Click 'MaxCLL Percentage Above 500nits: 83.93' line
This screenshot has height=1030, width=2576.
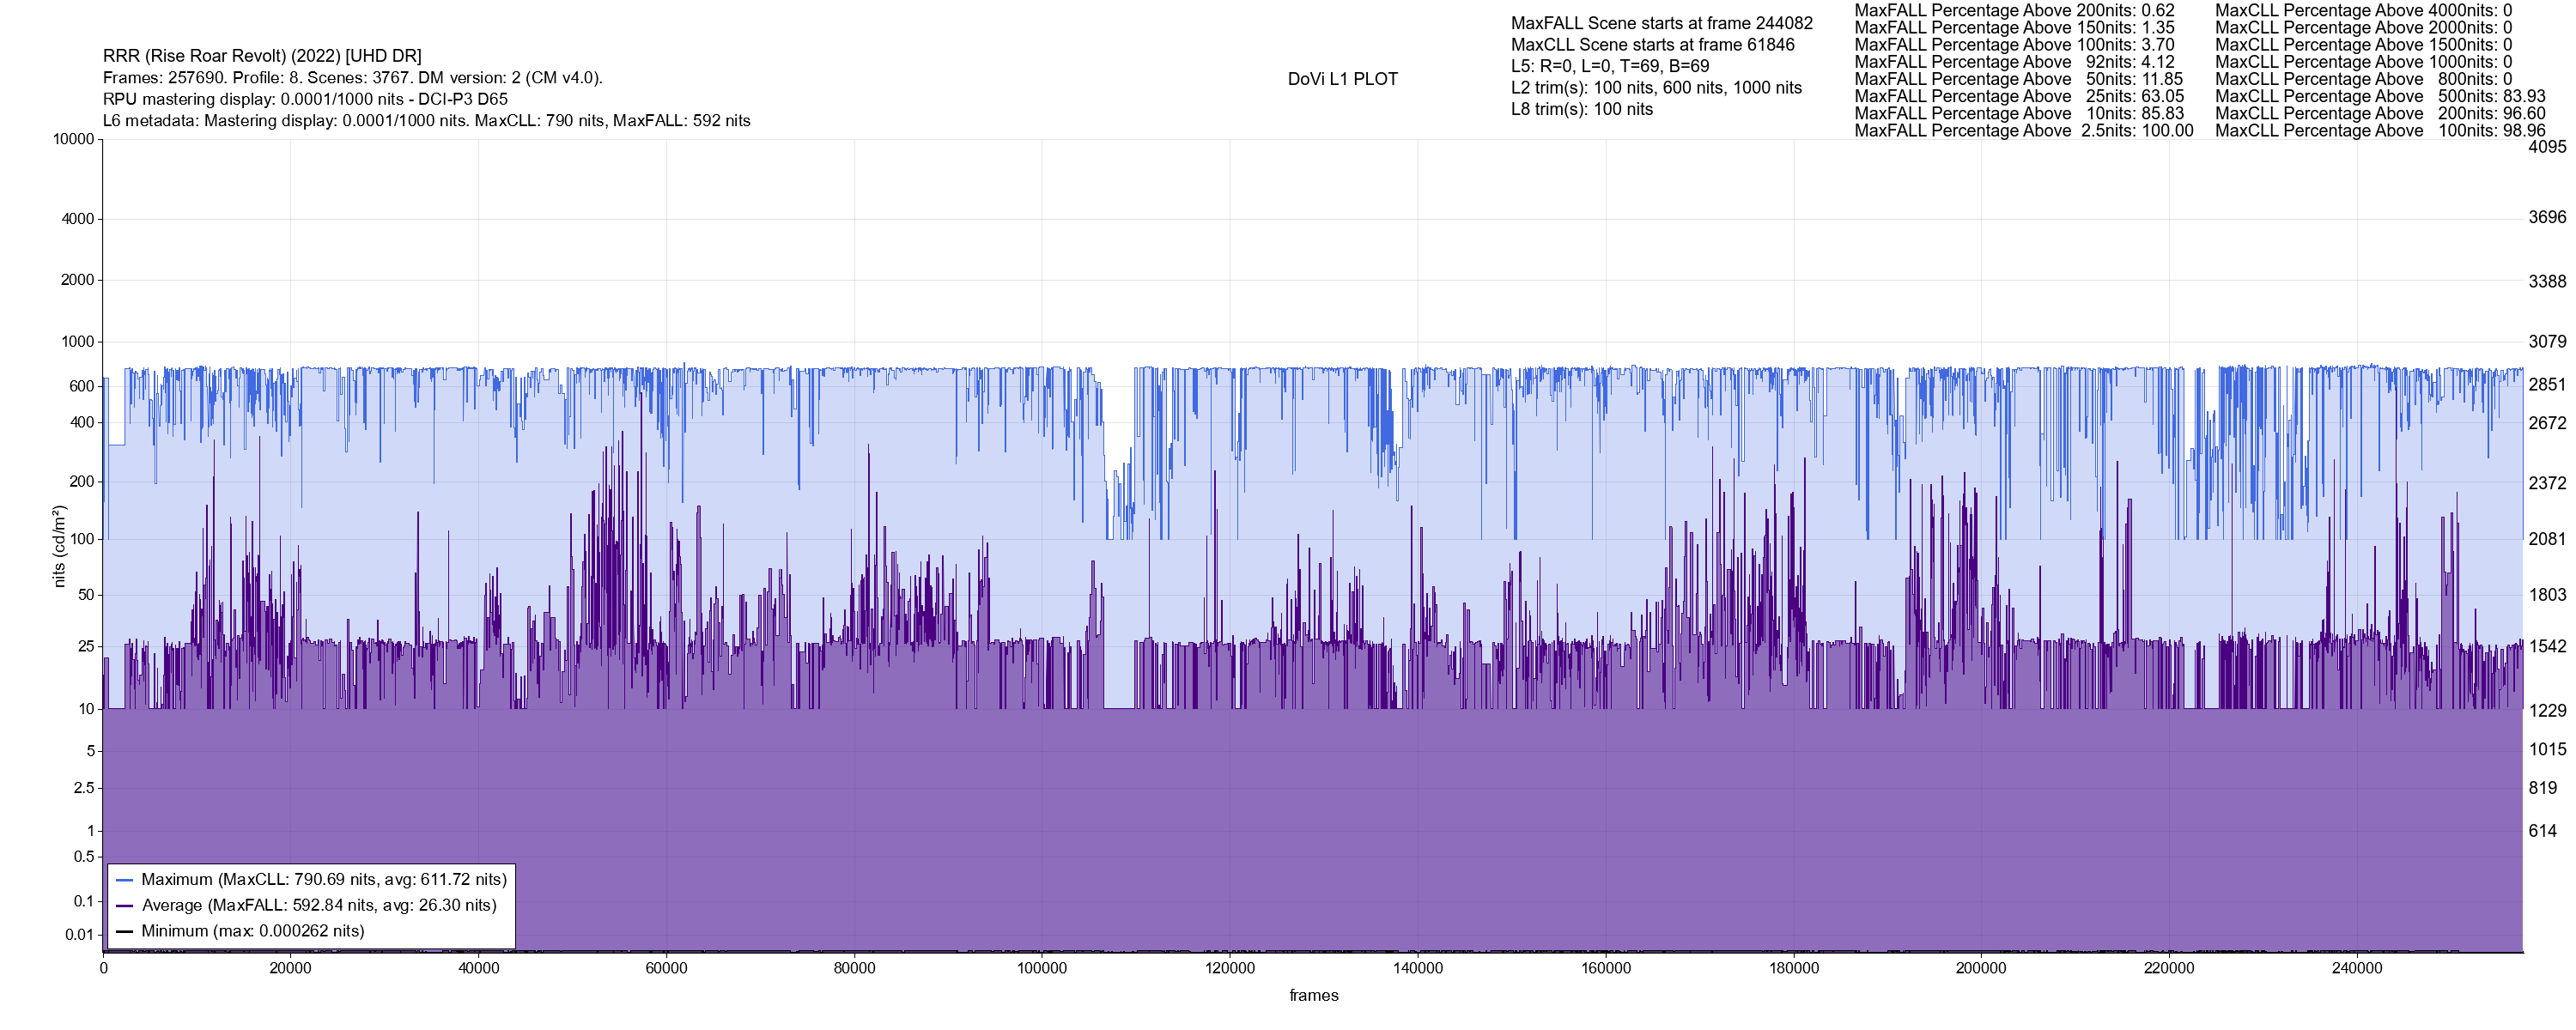pos(2379,97)
